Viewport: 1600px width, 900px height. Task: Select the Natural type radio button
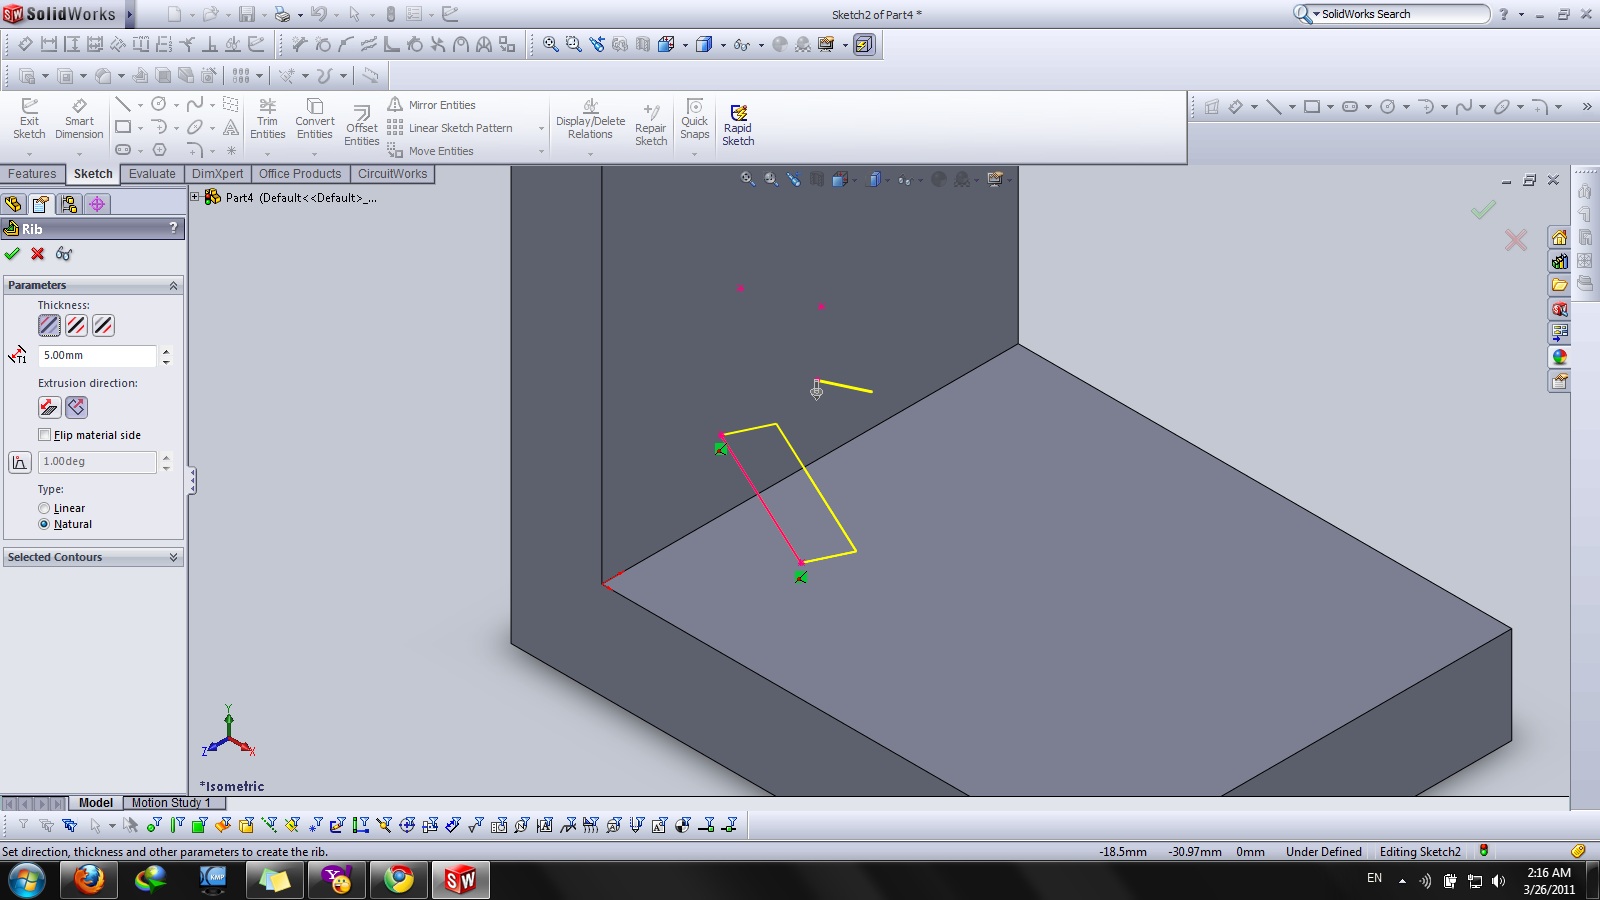(45, 524)
